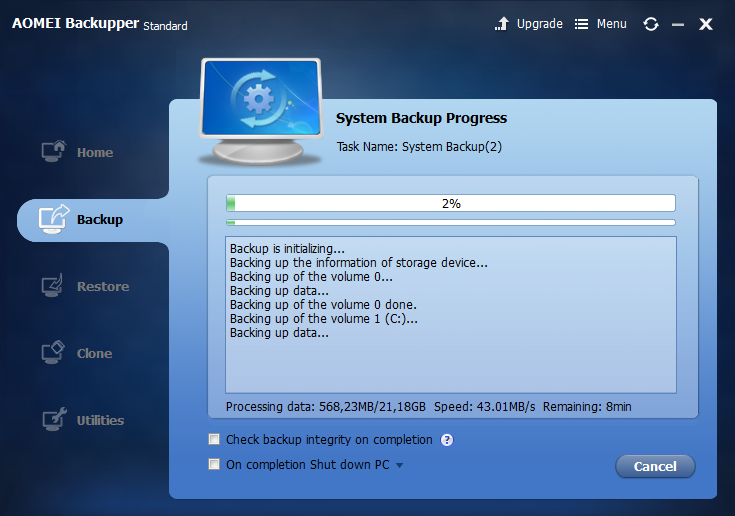Minimize the AOMEI Backupper window
This screenshot has width=735, height=516.
[678, 24]
